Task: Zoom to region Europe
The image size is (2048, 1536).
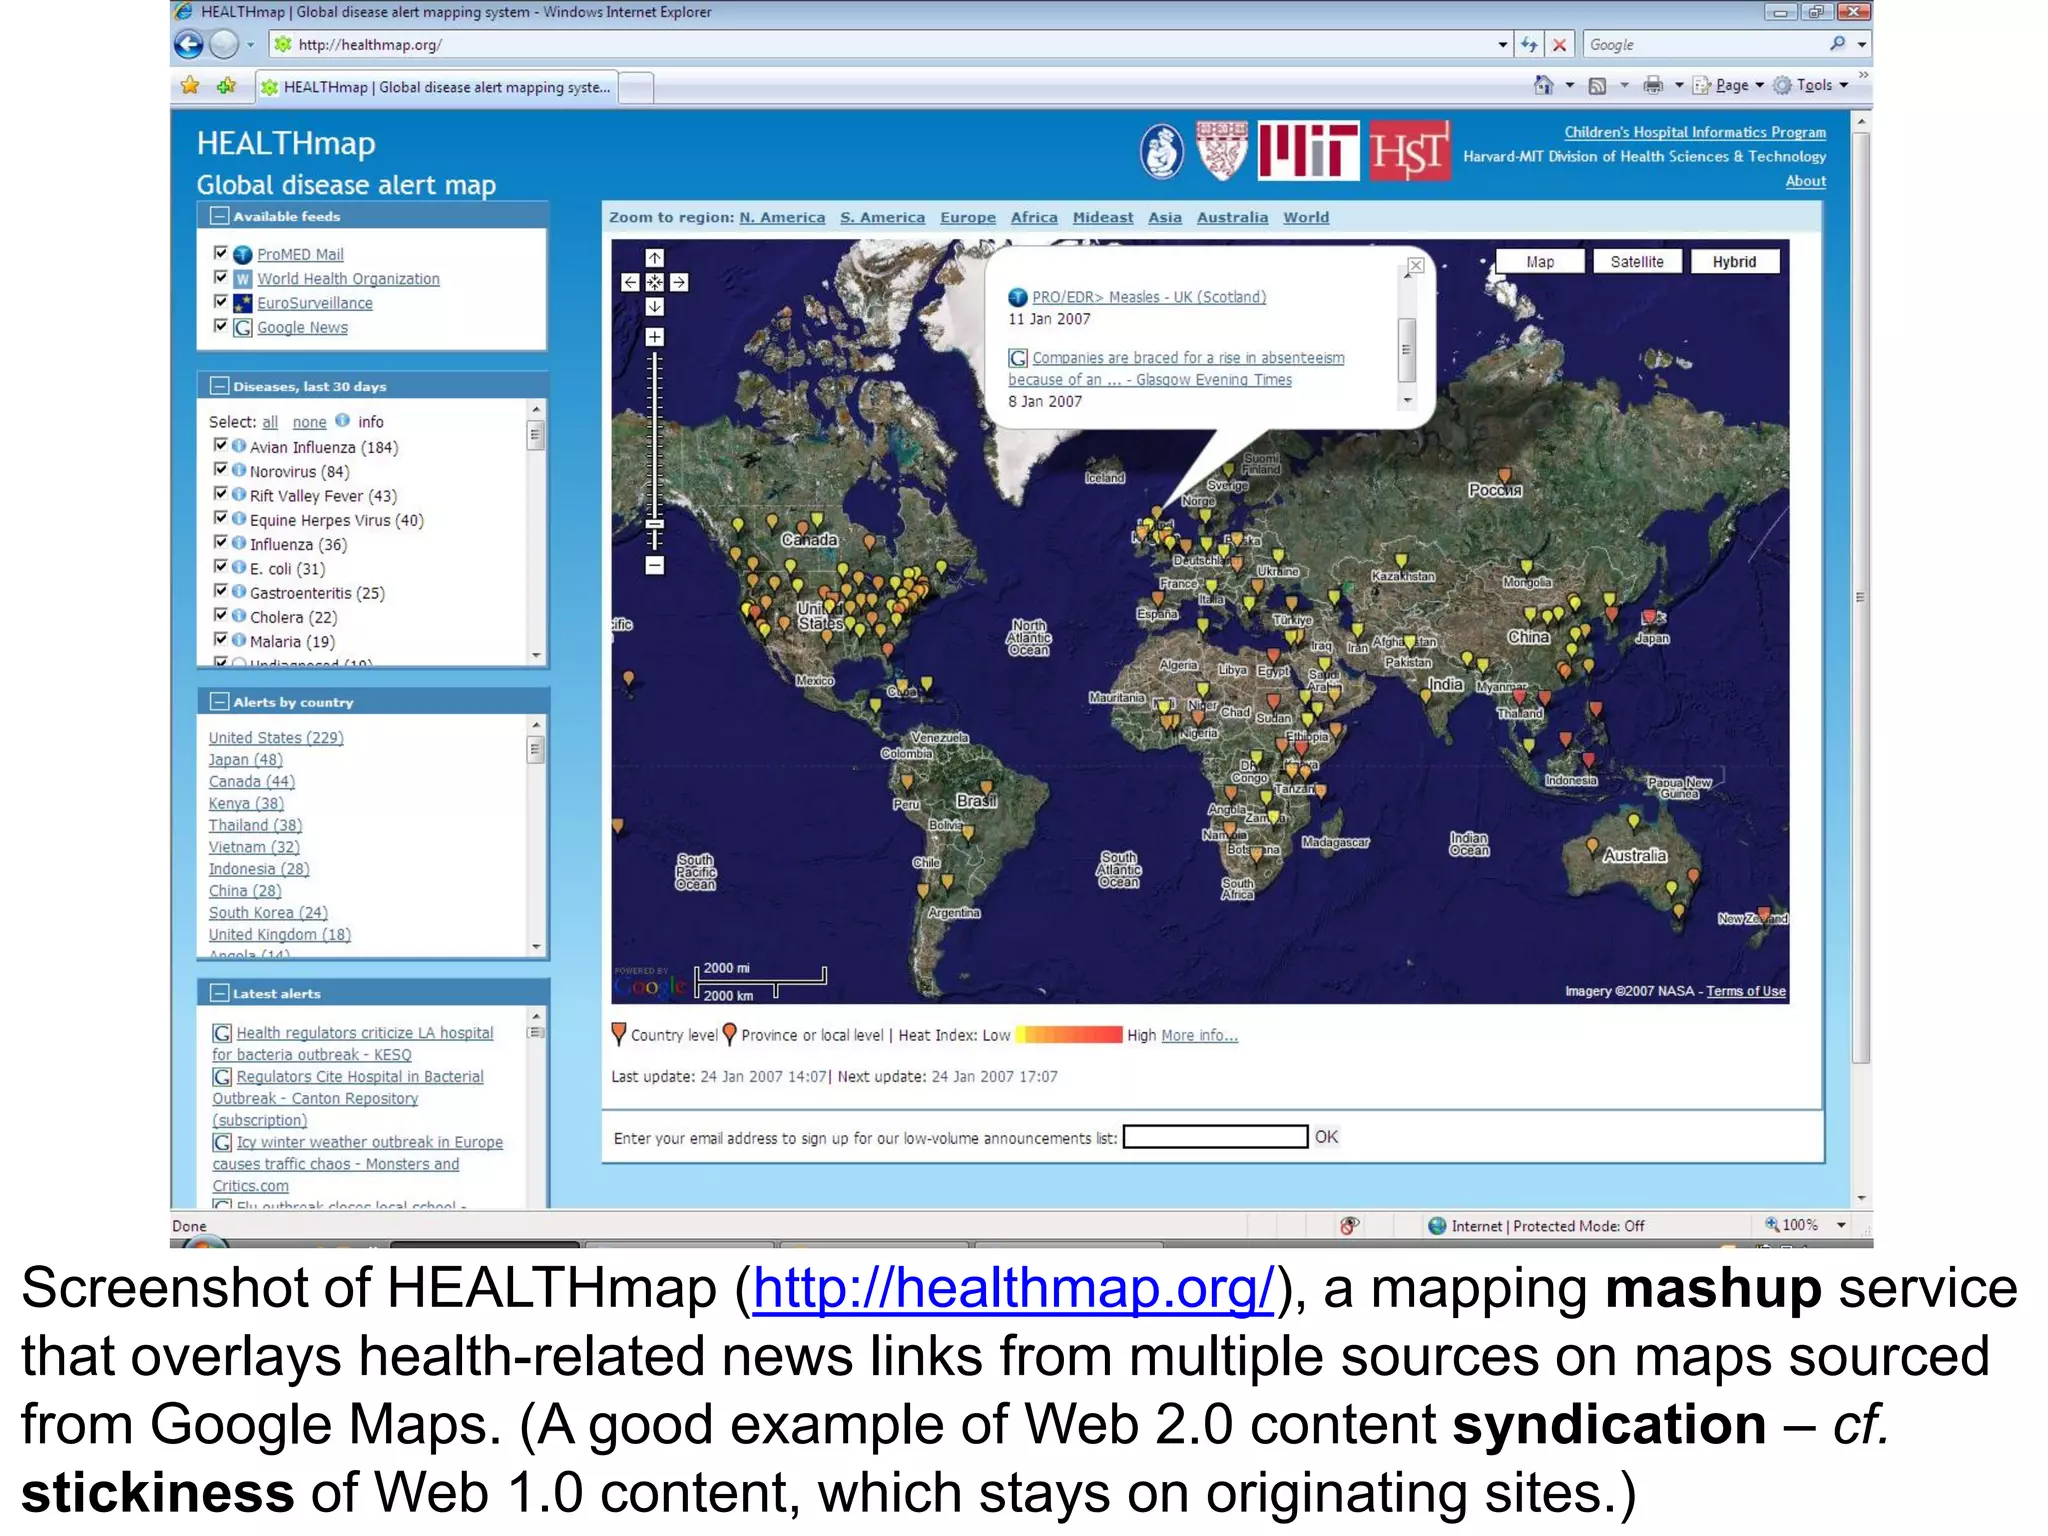Action: [967, 217]
